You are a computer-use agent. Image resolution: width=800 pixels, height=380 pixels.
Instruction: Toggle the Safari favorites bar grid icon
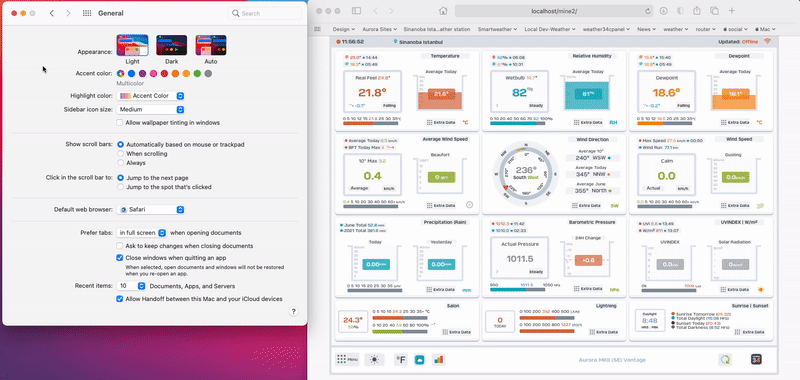coord(317,29)
